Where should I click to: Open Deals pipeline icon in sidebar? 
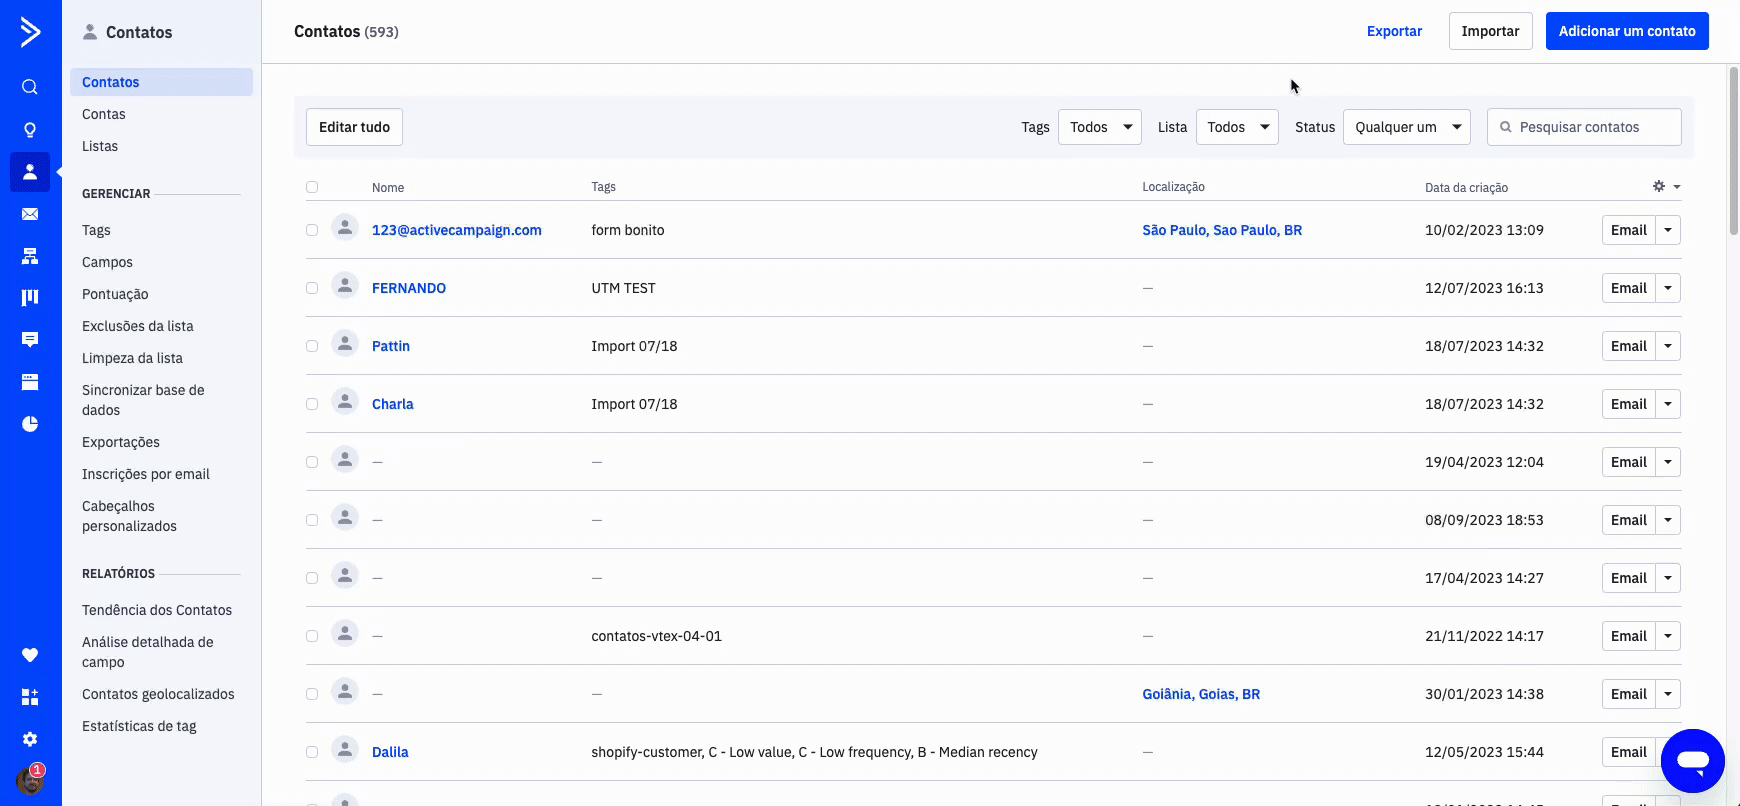click(30, 297)
